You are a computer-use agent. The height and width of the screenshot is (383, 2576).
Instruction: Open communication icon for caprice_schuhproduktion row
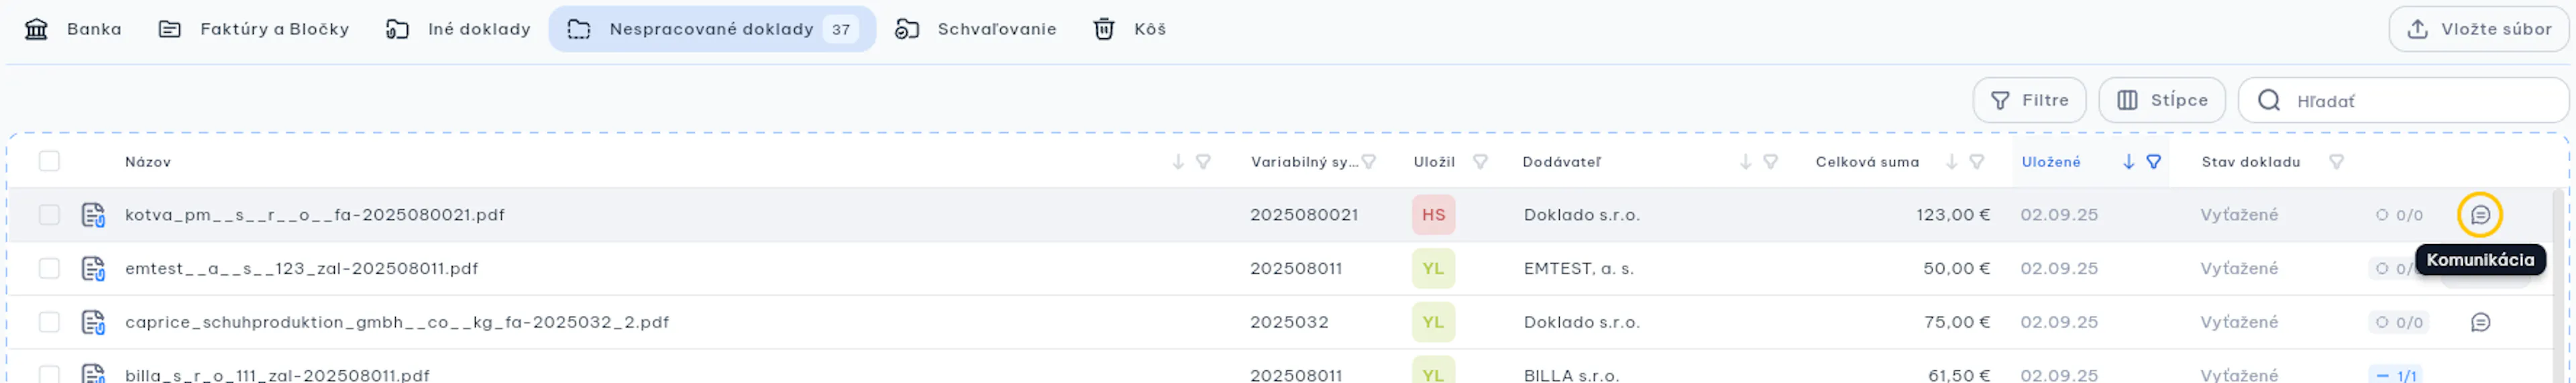[2479, 322]
